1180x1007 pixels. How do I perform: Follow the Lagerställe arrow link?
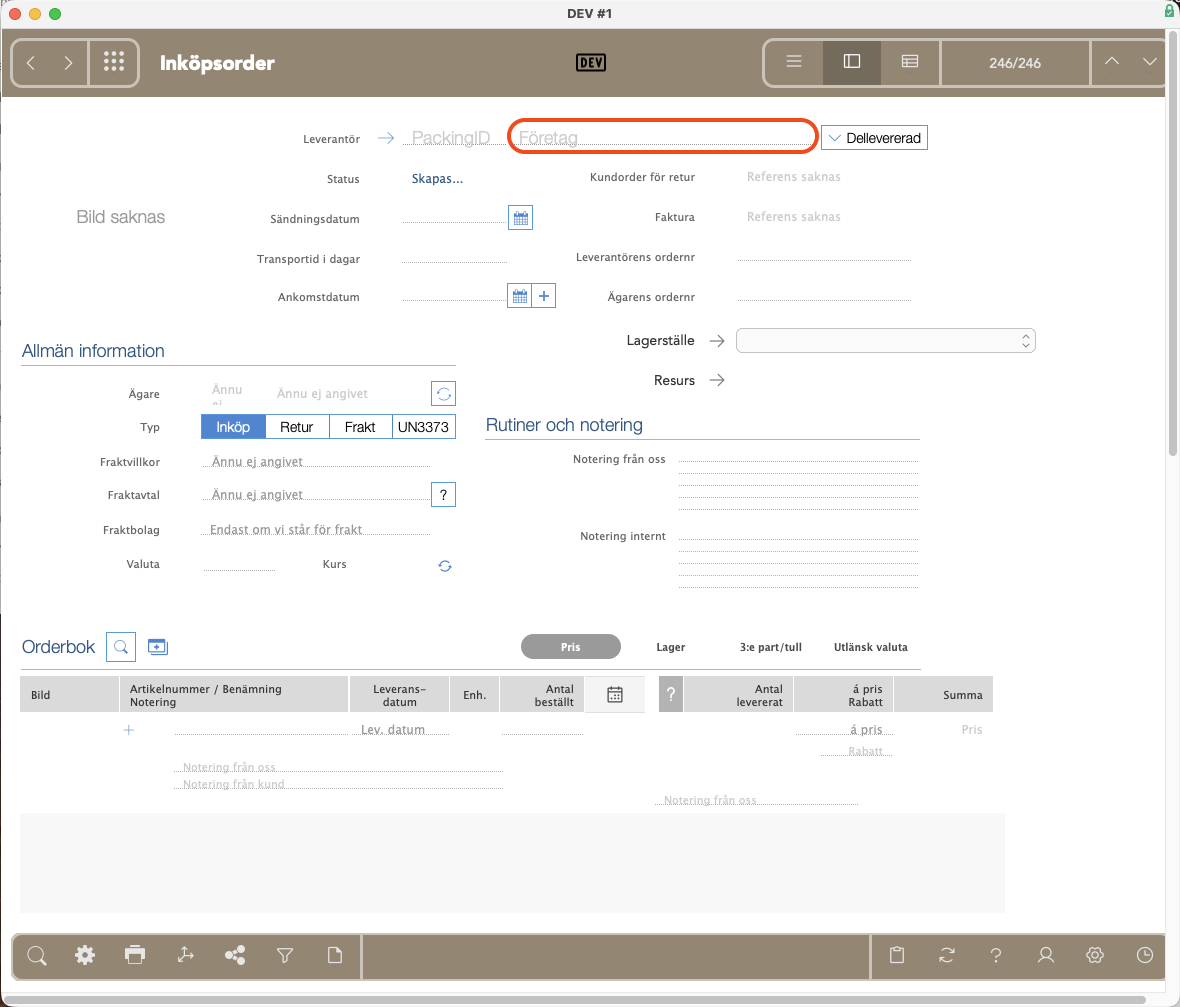(x=717, y=341)
